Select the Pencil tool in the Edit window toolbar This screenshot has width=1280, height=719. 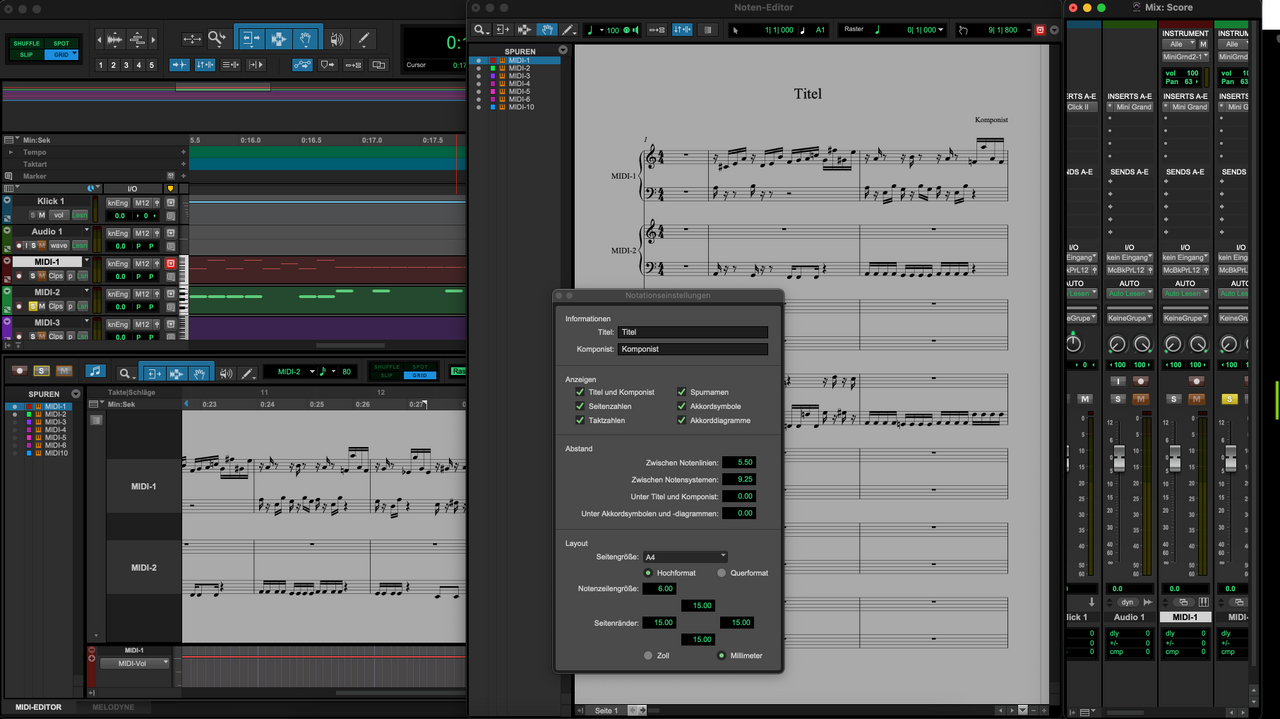point(364,39)
